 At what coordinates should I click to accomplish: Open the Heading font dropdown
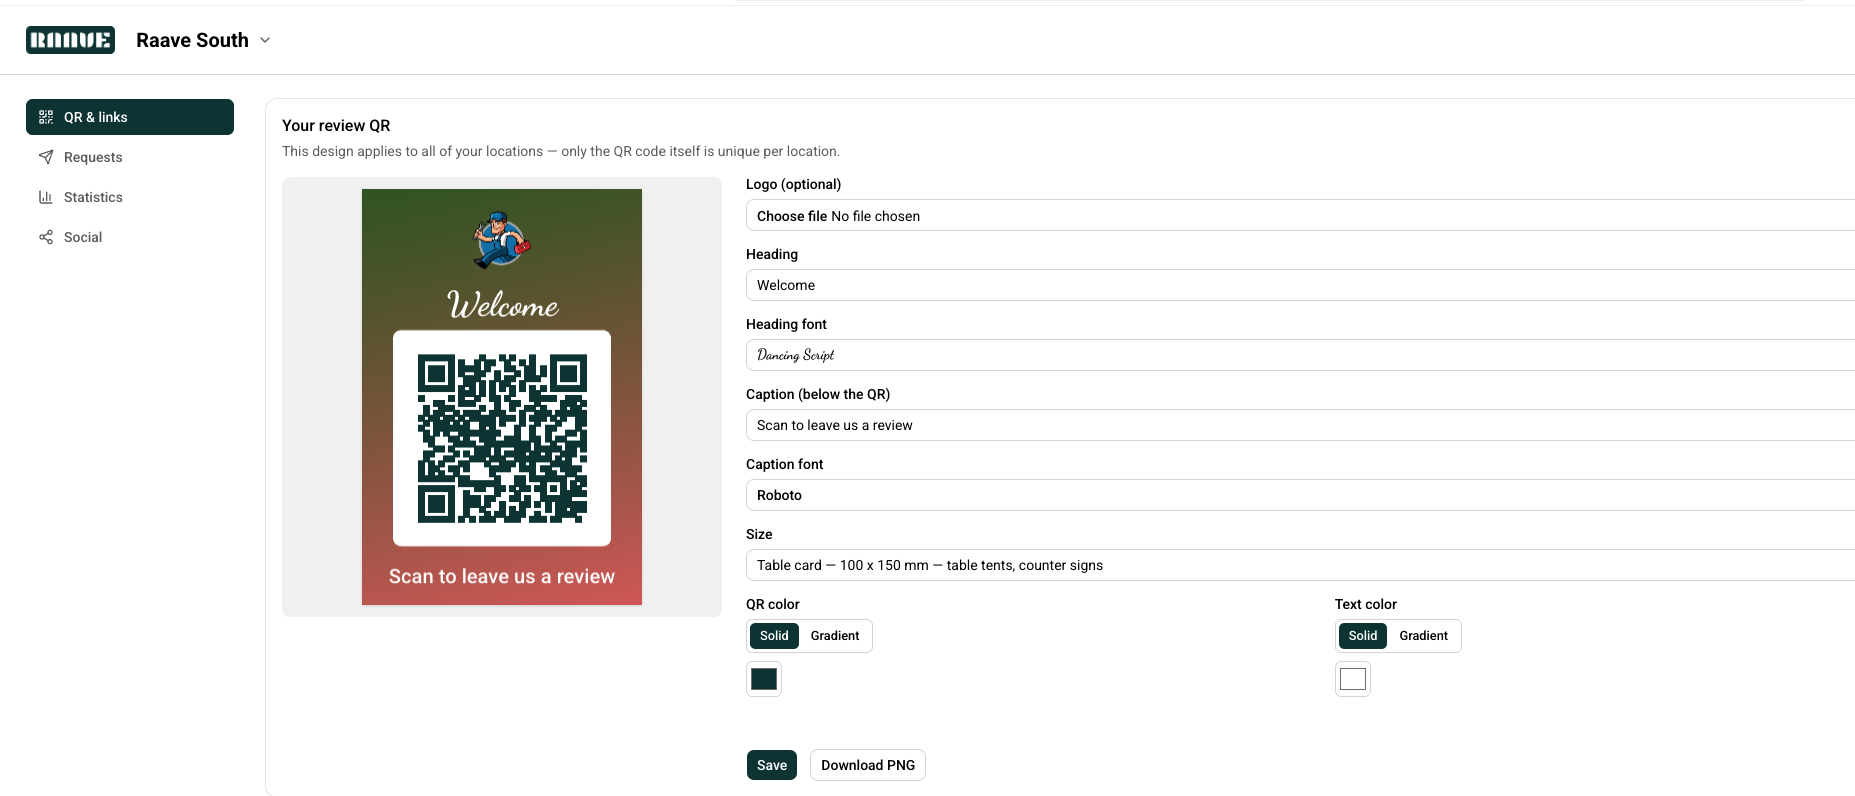[1300, 355]
